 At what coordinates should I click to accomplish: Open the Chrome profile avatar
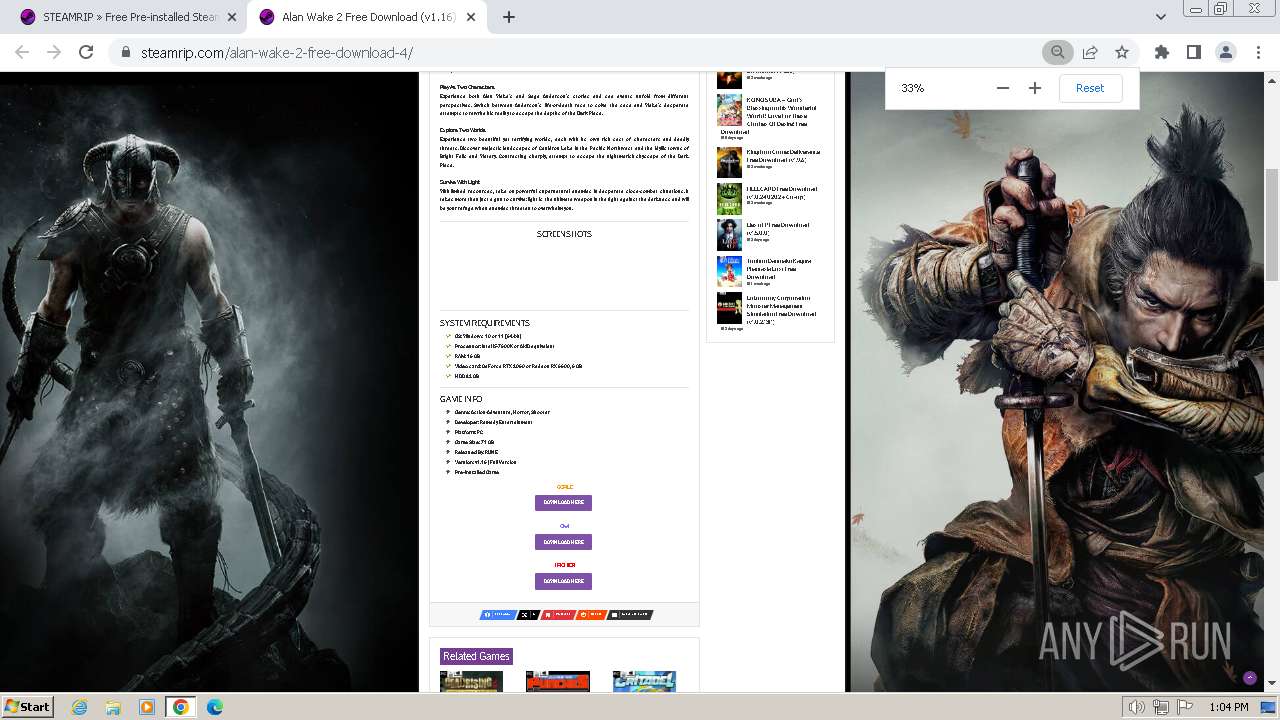click(x=1226, y=52)
